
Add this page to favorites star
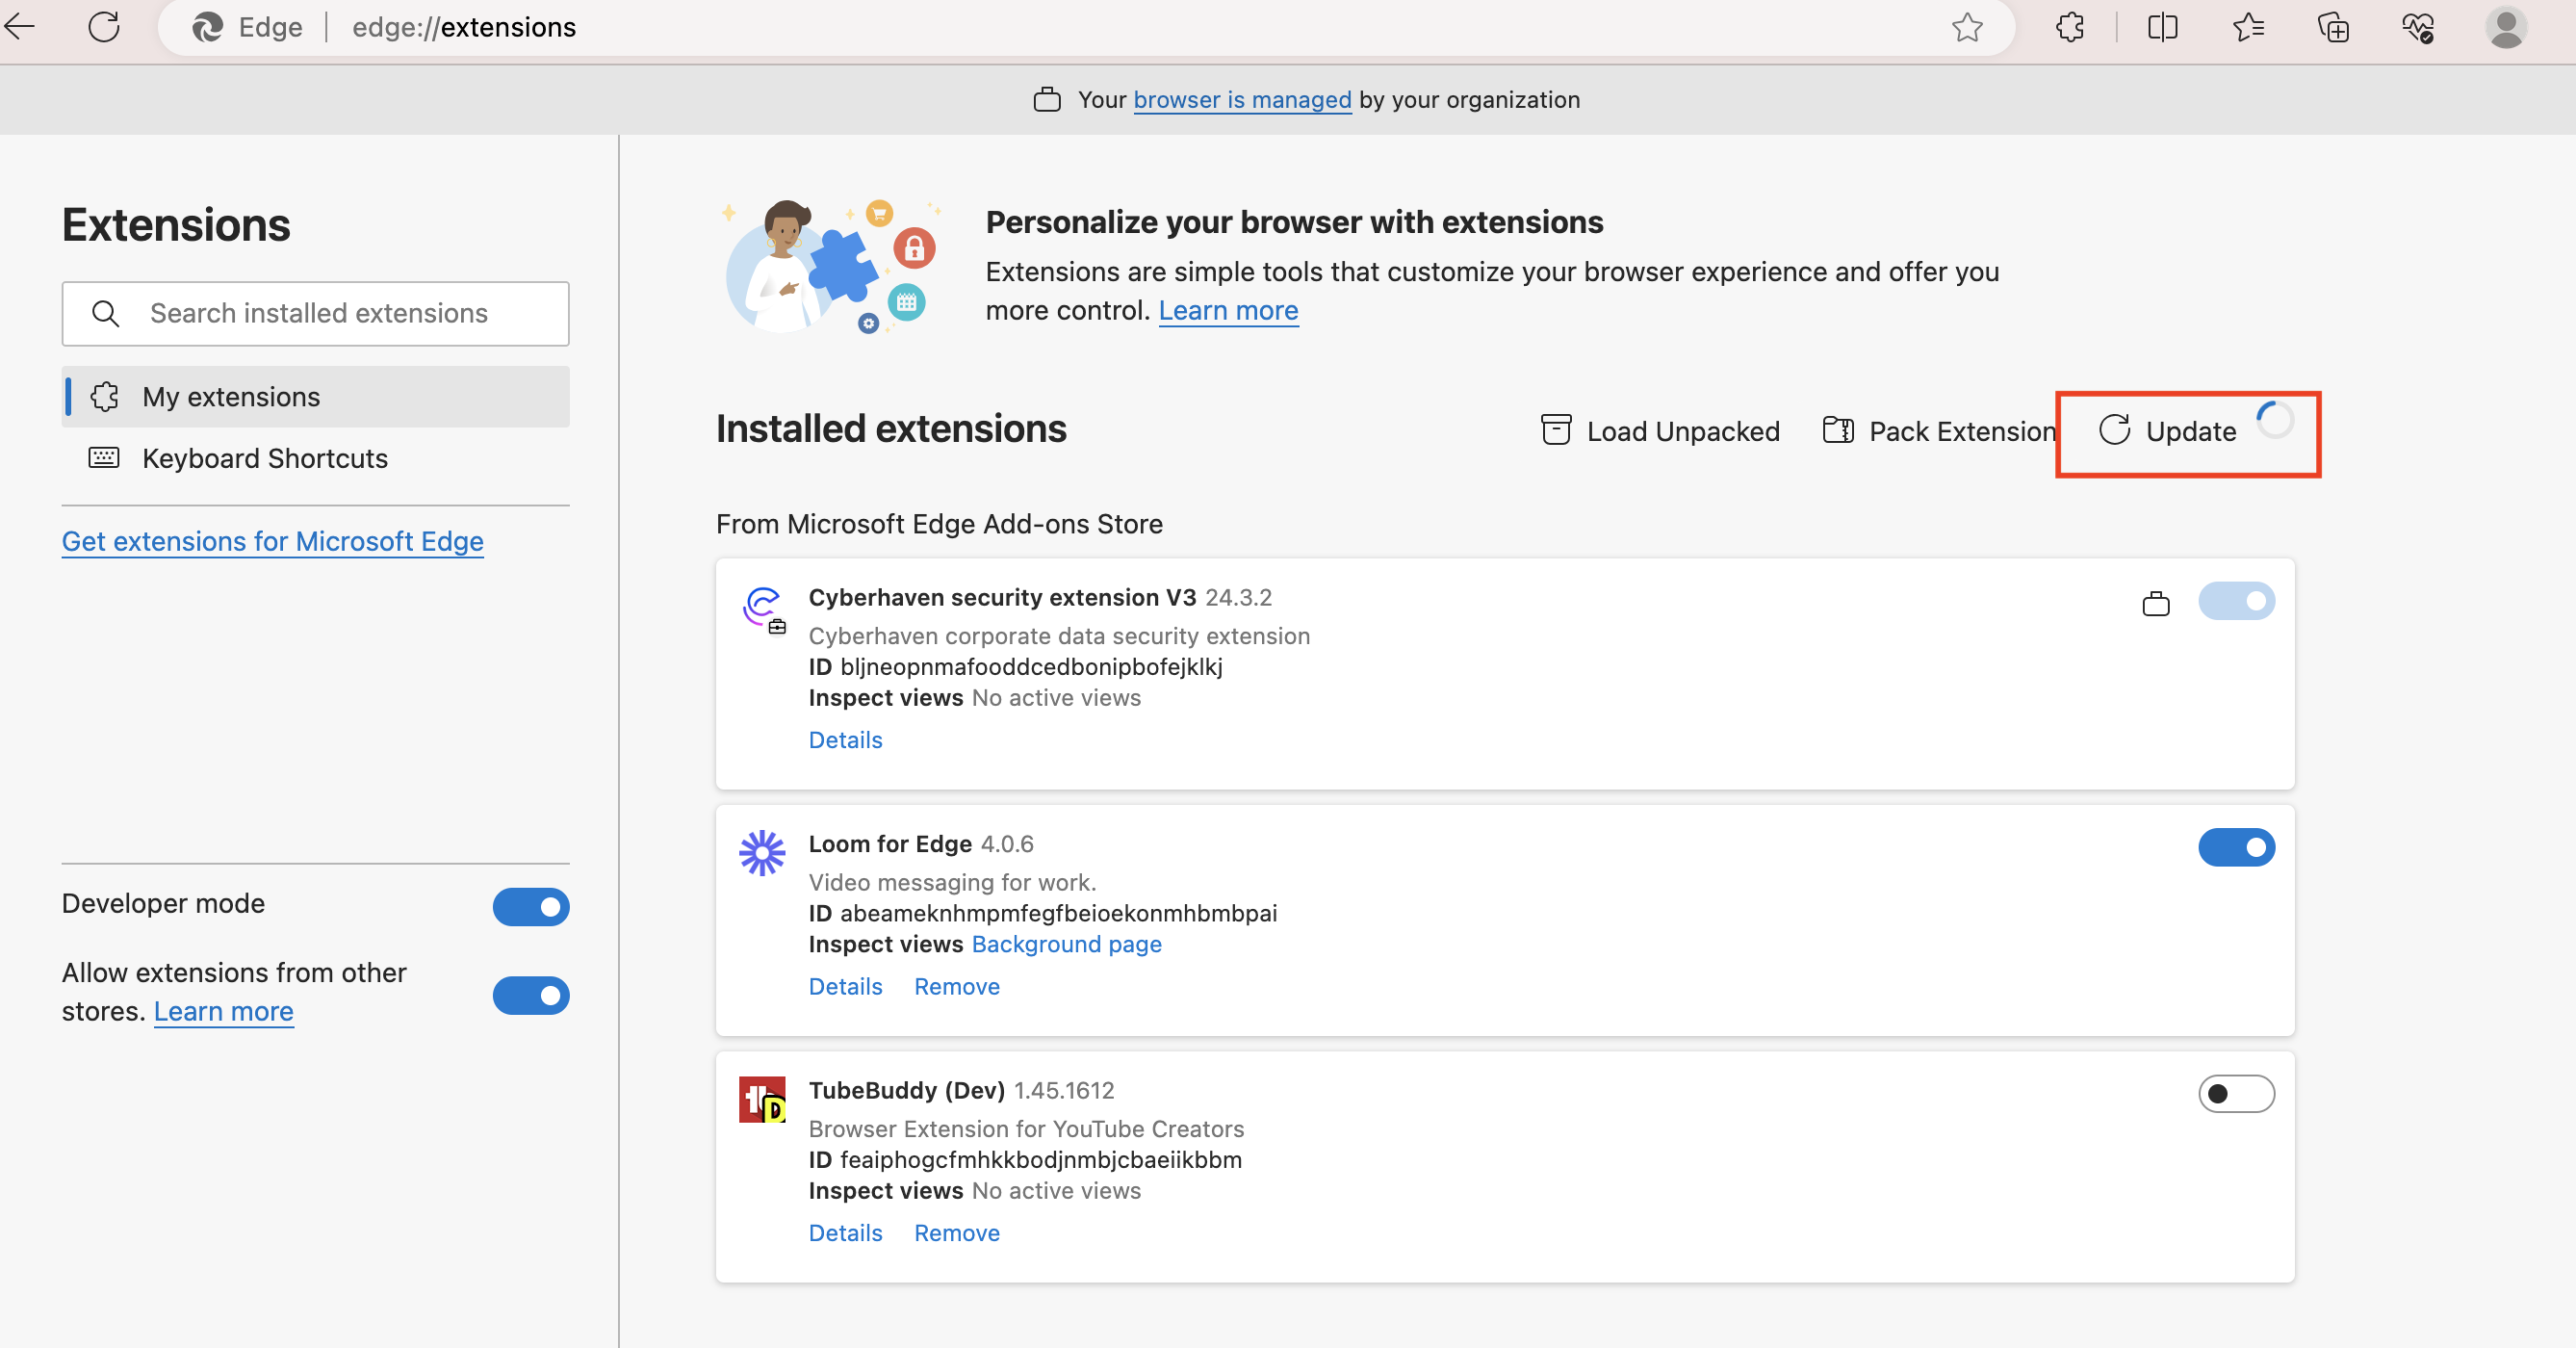tap(1966, 27)
